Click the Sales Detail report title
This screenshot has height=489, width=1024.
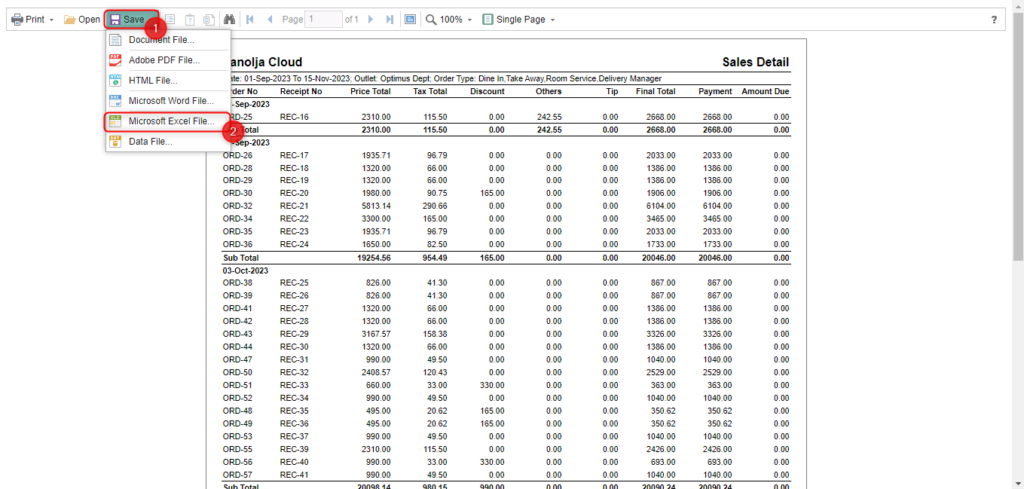(756, 62)
